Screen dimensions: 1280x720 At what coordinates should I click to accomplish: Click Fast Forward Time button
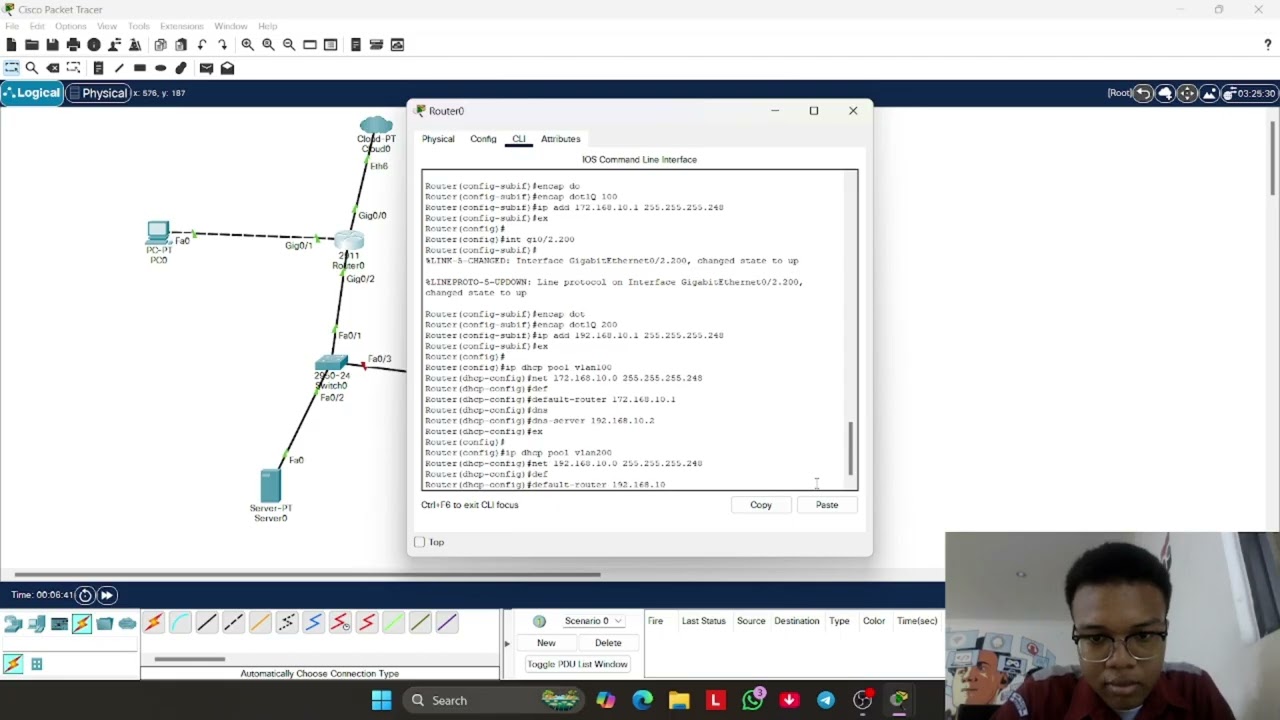click(106, 595)
